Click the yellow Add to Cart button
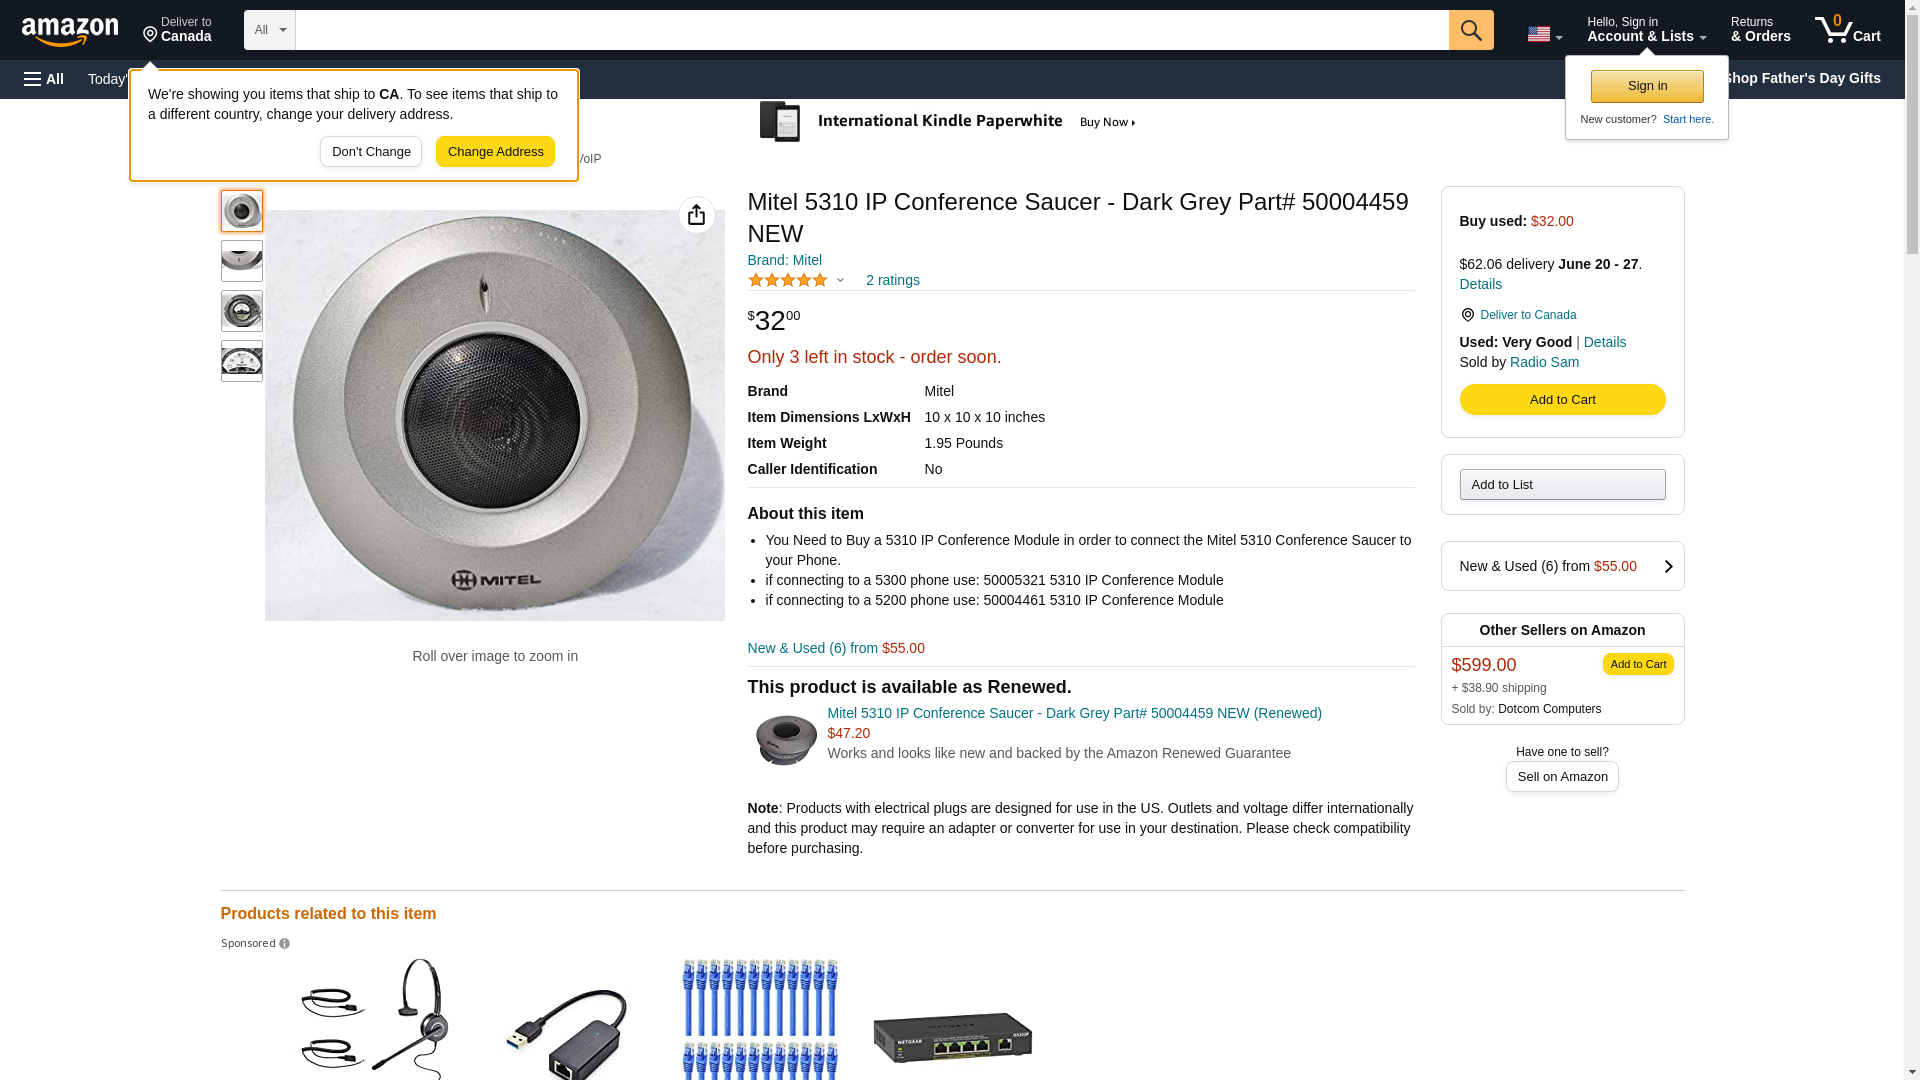 [x=1561, y=400]
